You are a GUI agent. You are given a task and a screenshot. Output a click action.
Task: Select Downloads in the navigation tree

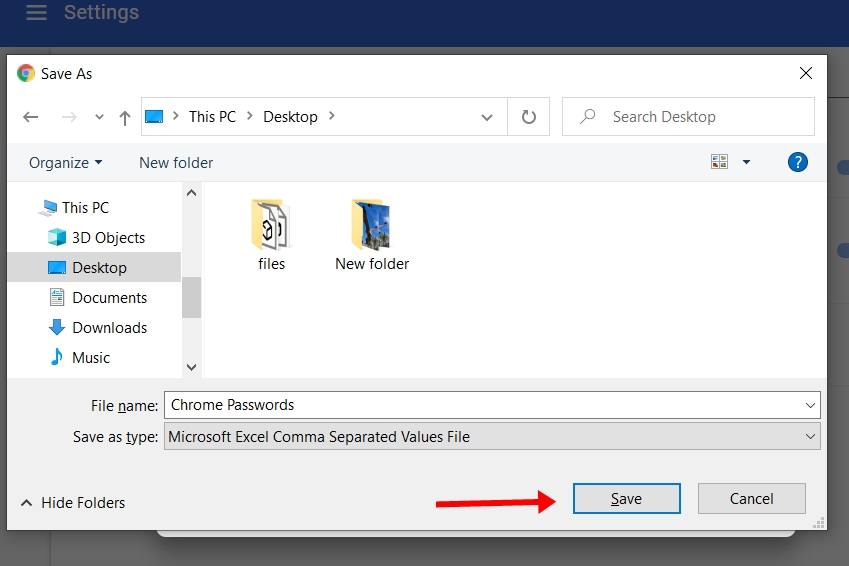(109, 327)
